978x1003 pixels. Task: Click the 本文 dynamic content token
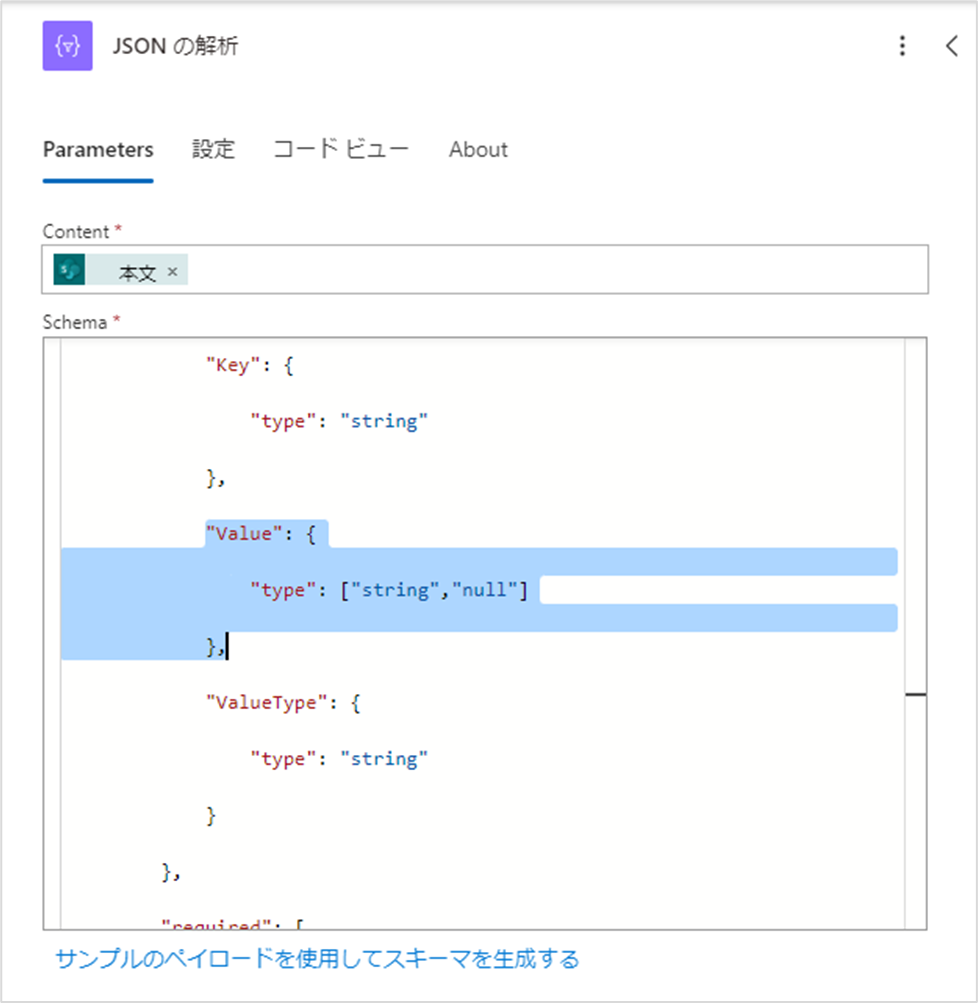pyautogui.click(x=121, y=270)
